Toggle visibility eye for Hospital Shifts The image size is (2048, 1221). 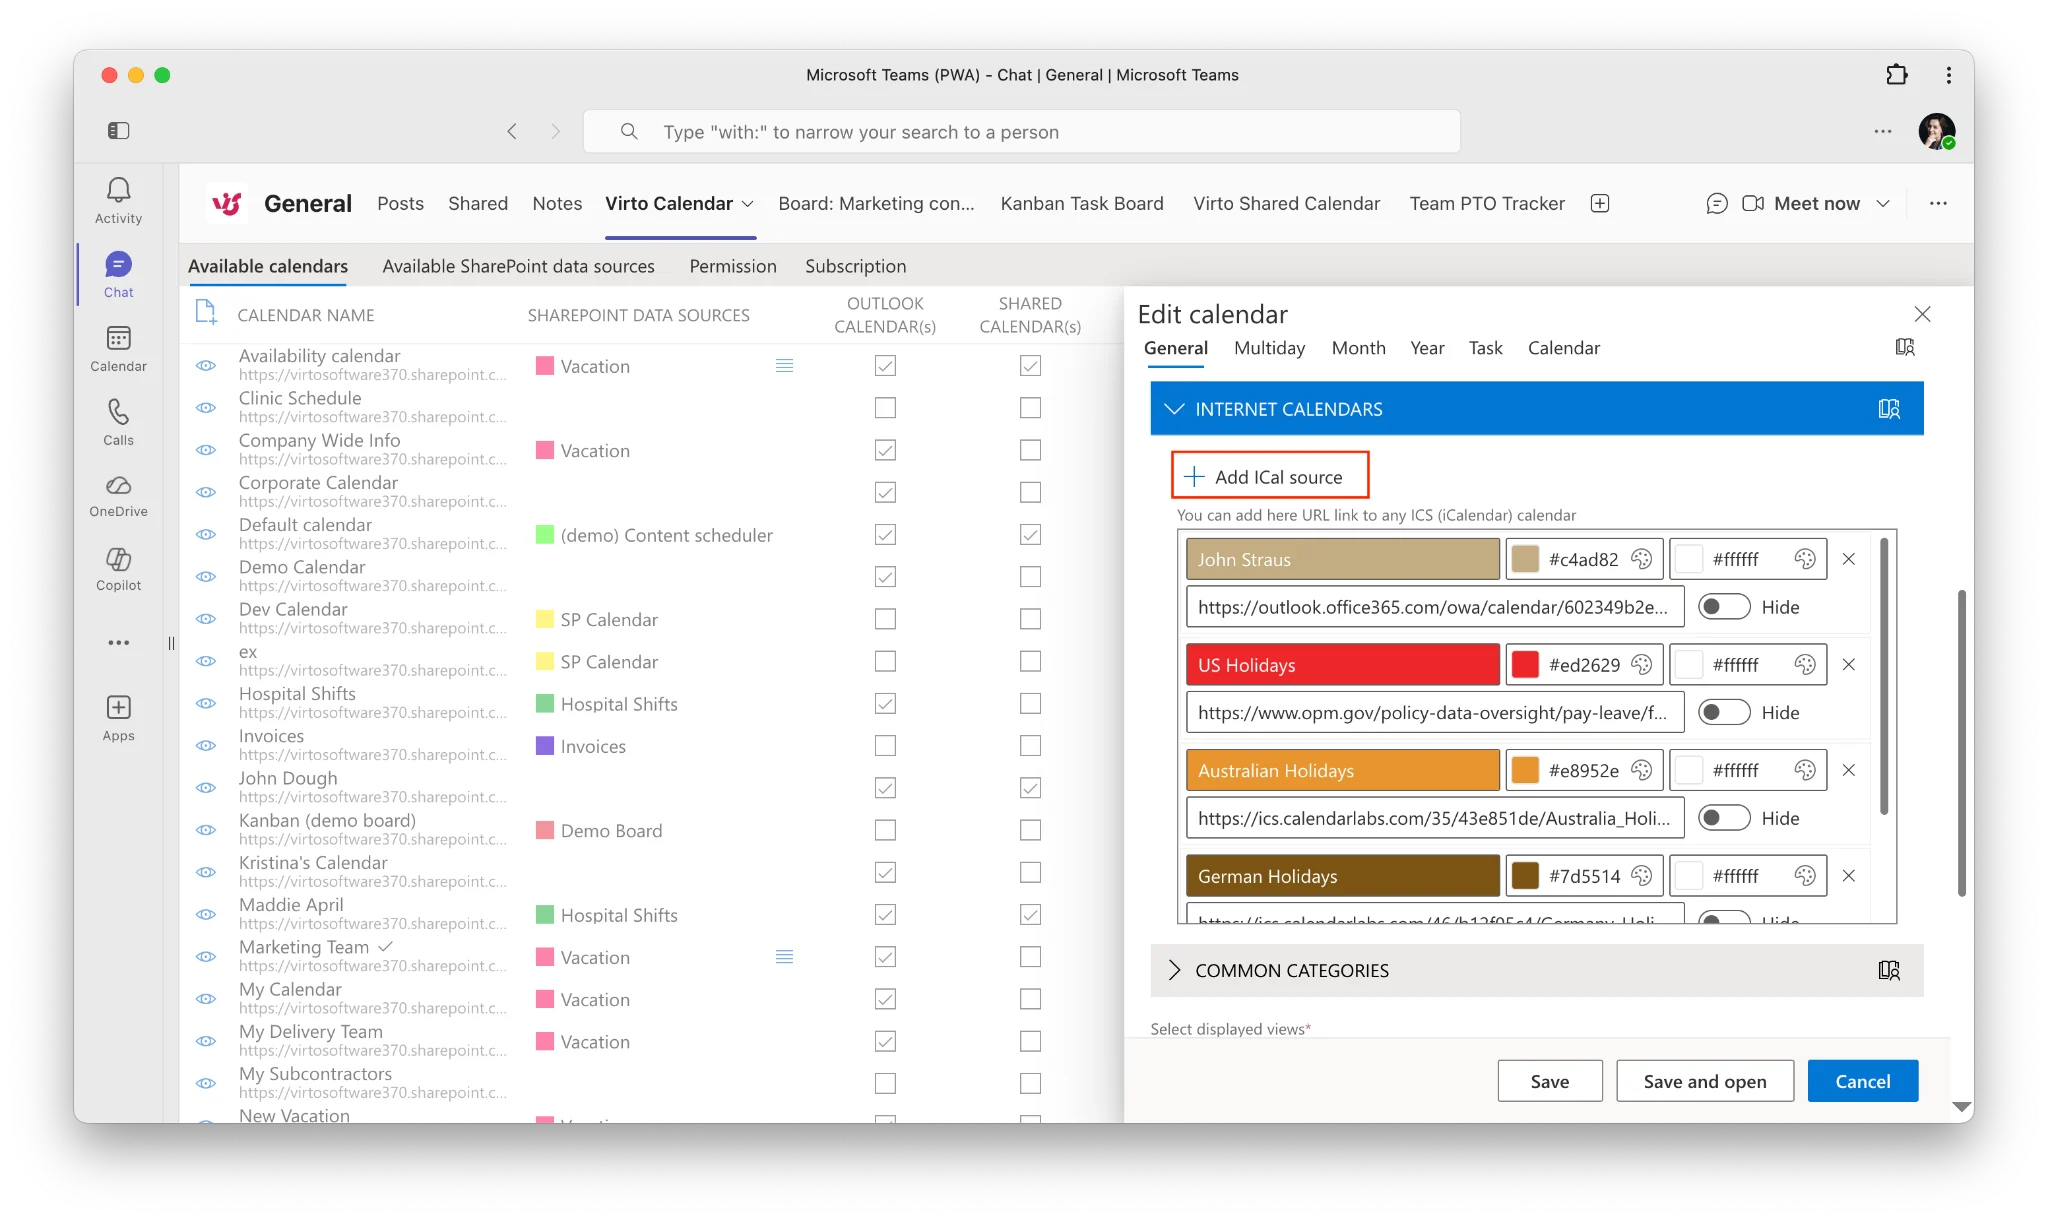[x=206, y=703]
